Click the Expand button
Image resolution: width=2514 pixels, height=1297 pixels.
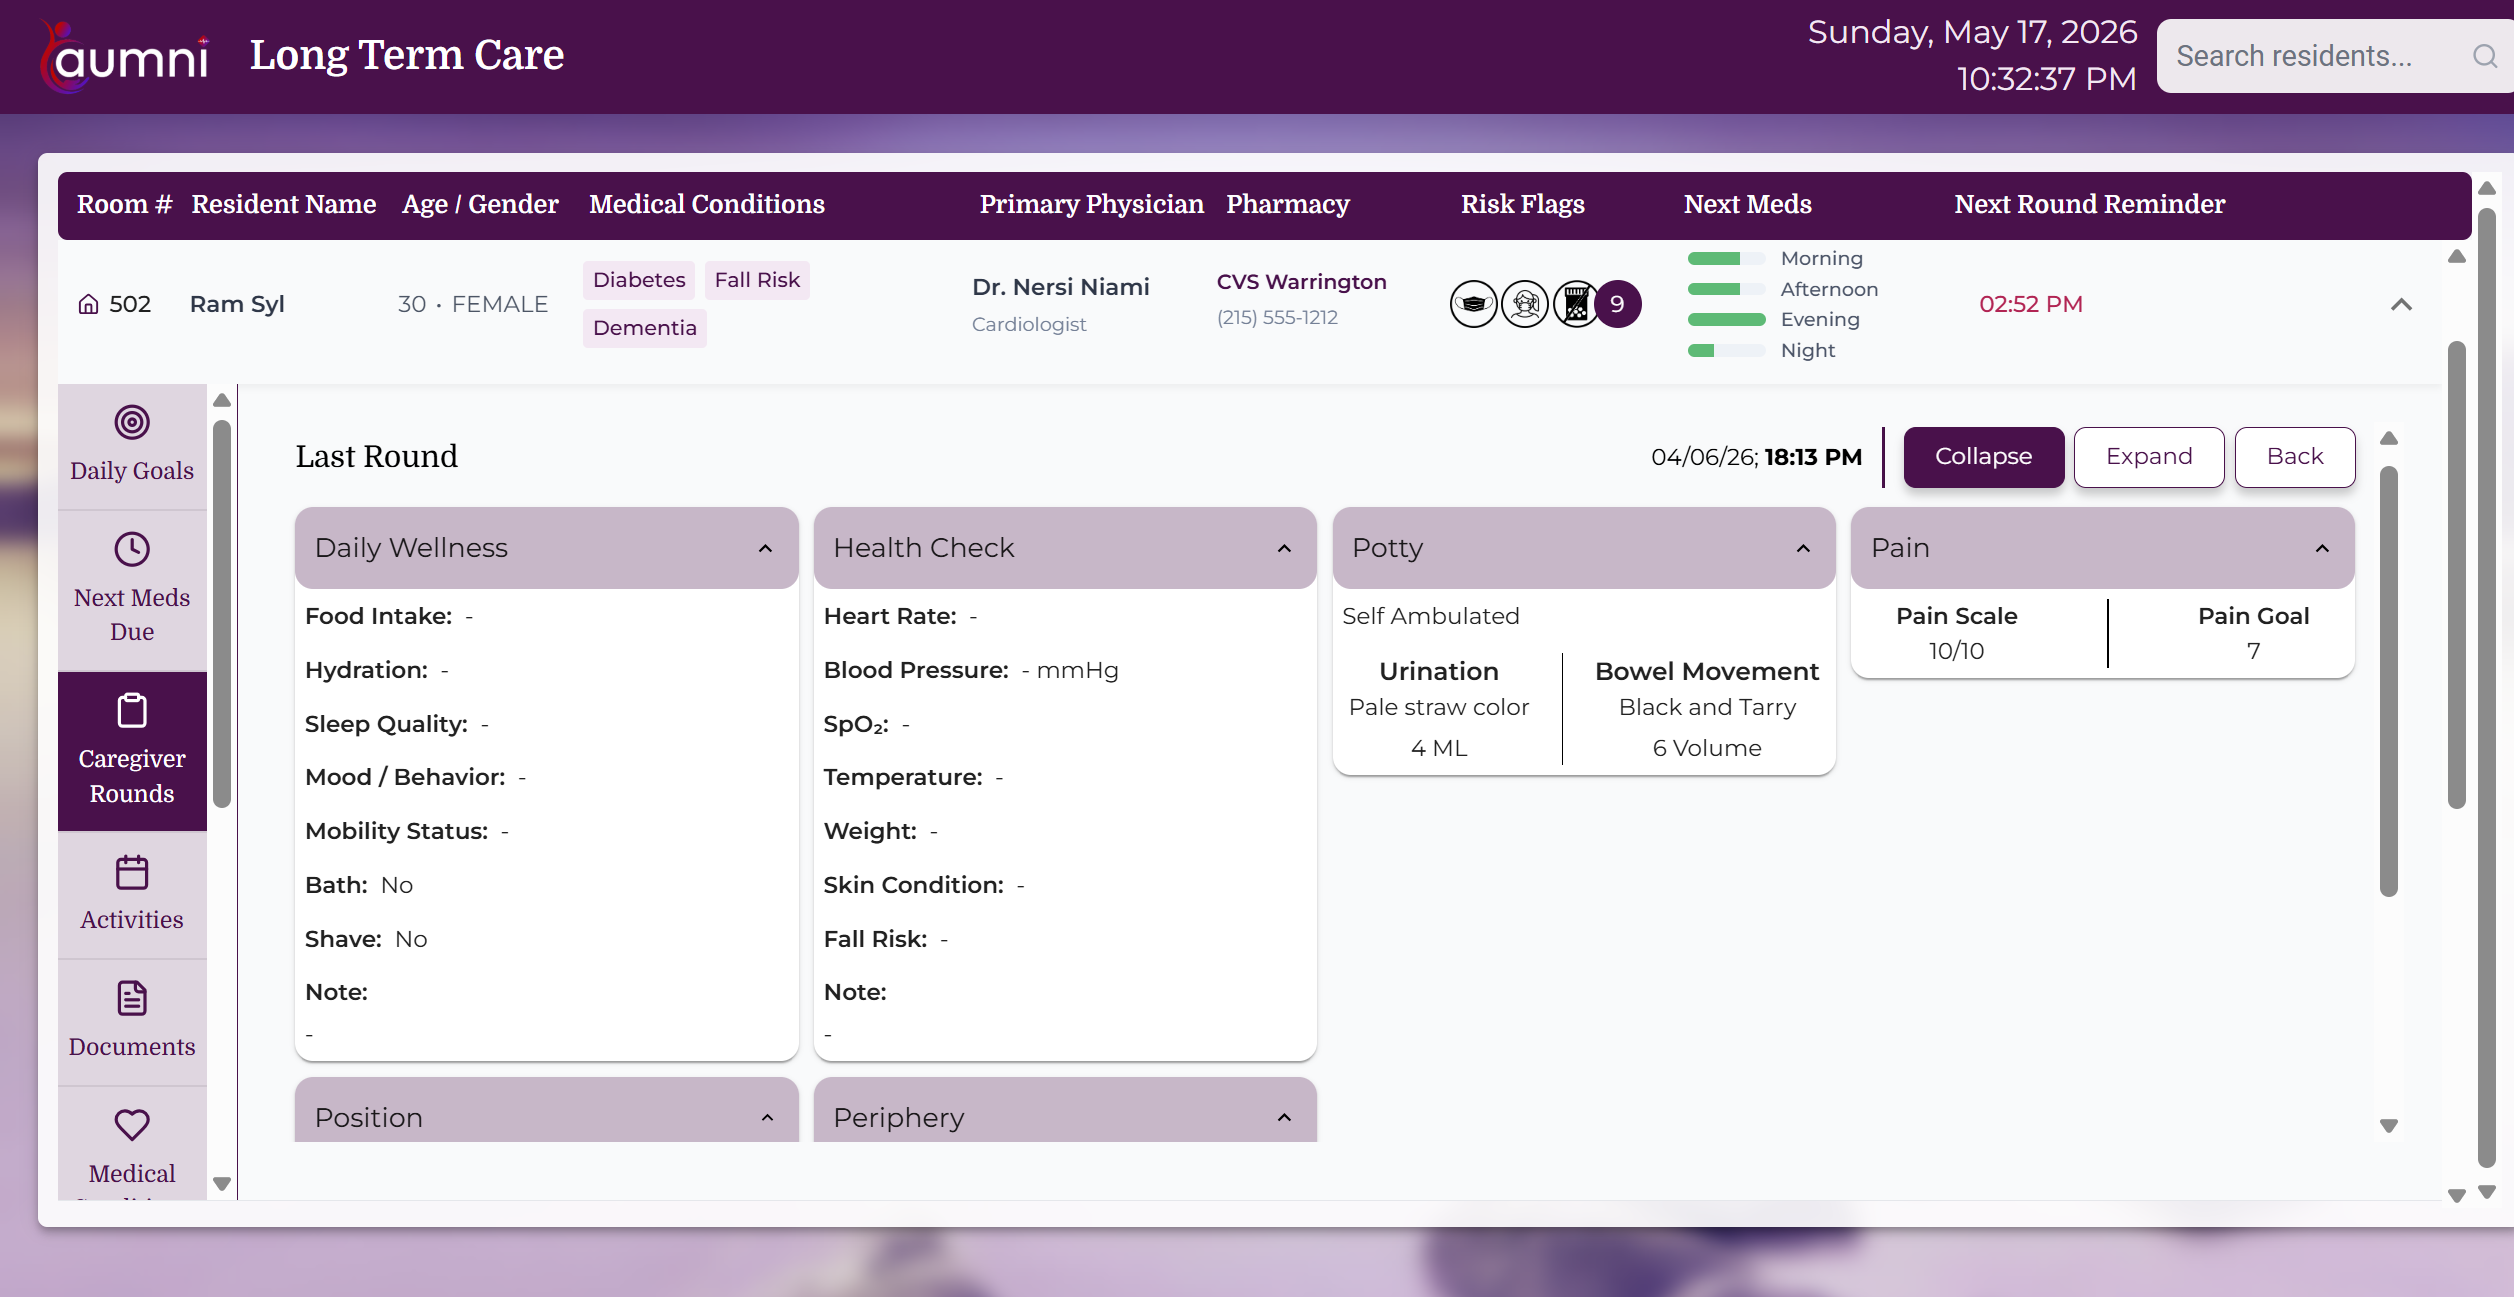click(x=2149, y=457)
